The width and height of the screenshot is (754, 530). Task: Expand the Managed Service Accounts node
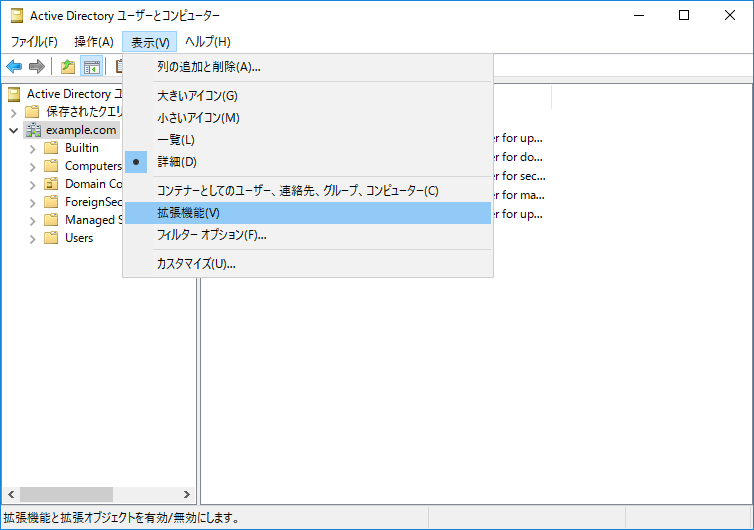pos(33,221)
